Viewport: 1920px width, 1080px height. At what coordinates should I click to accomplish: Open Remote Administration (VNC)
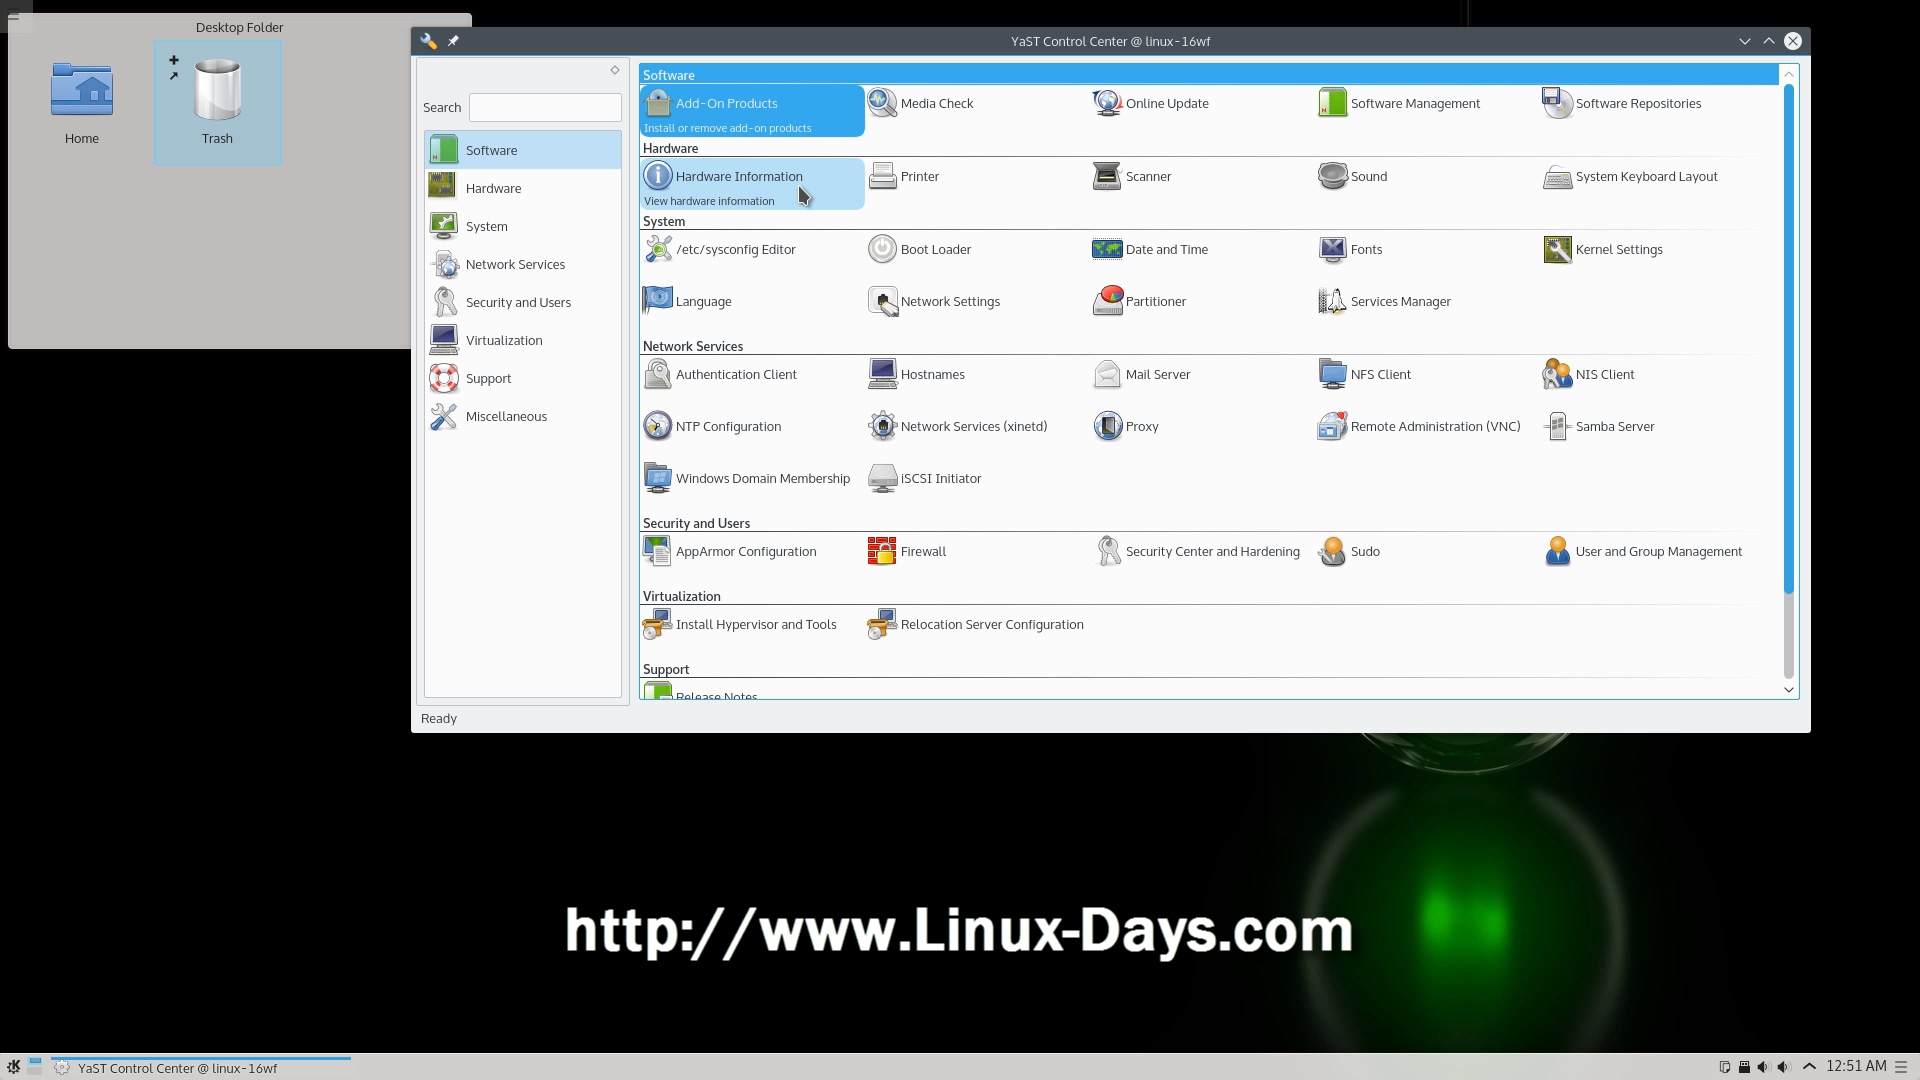point(1419,426)
